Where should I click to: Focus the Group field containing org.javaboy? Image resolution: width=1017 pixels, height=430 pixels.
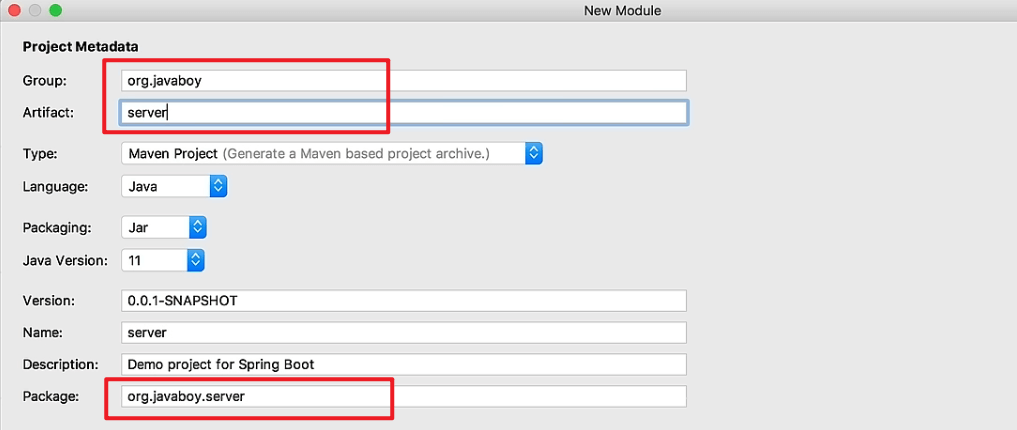click(403, 80)
